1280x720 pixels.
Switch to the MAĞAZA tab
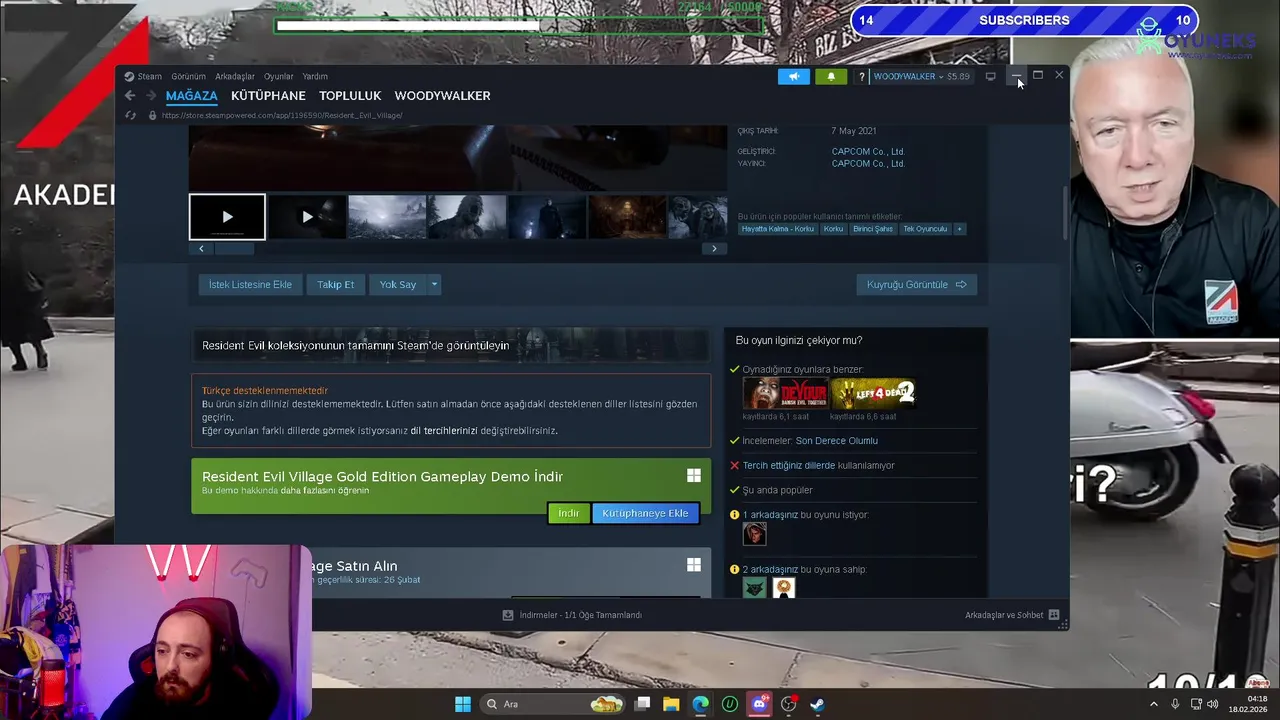click(x=191, y=96)
